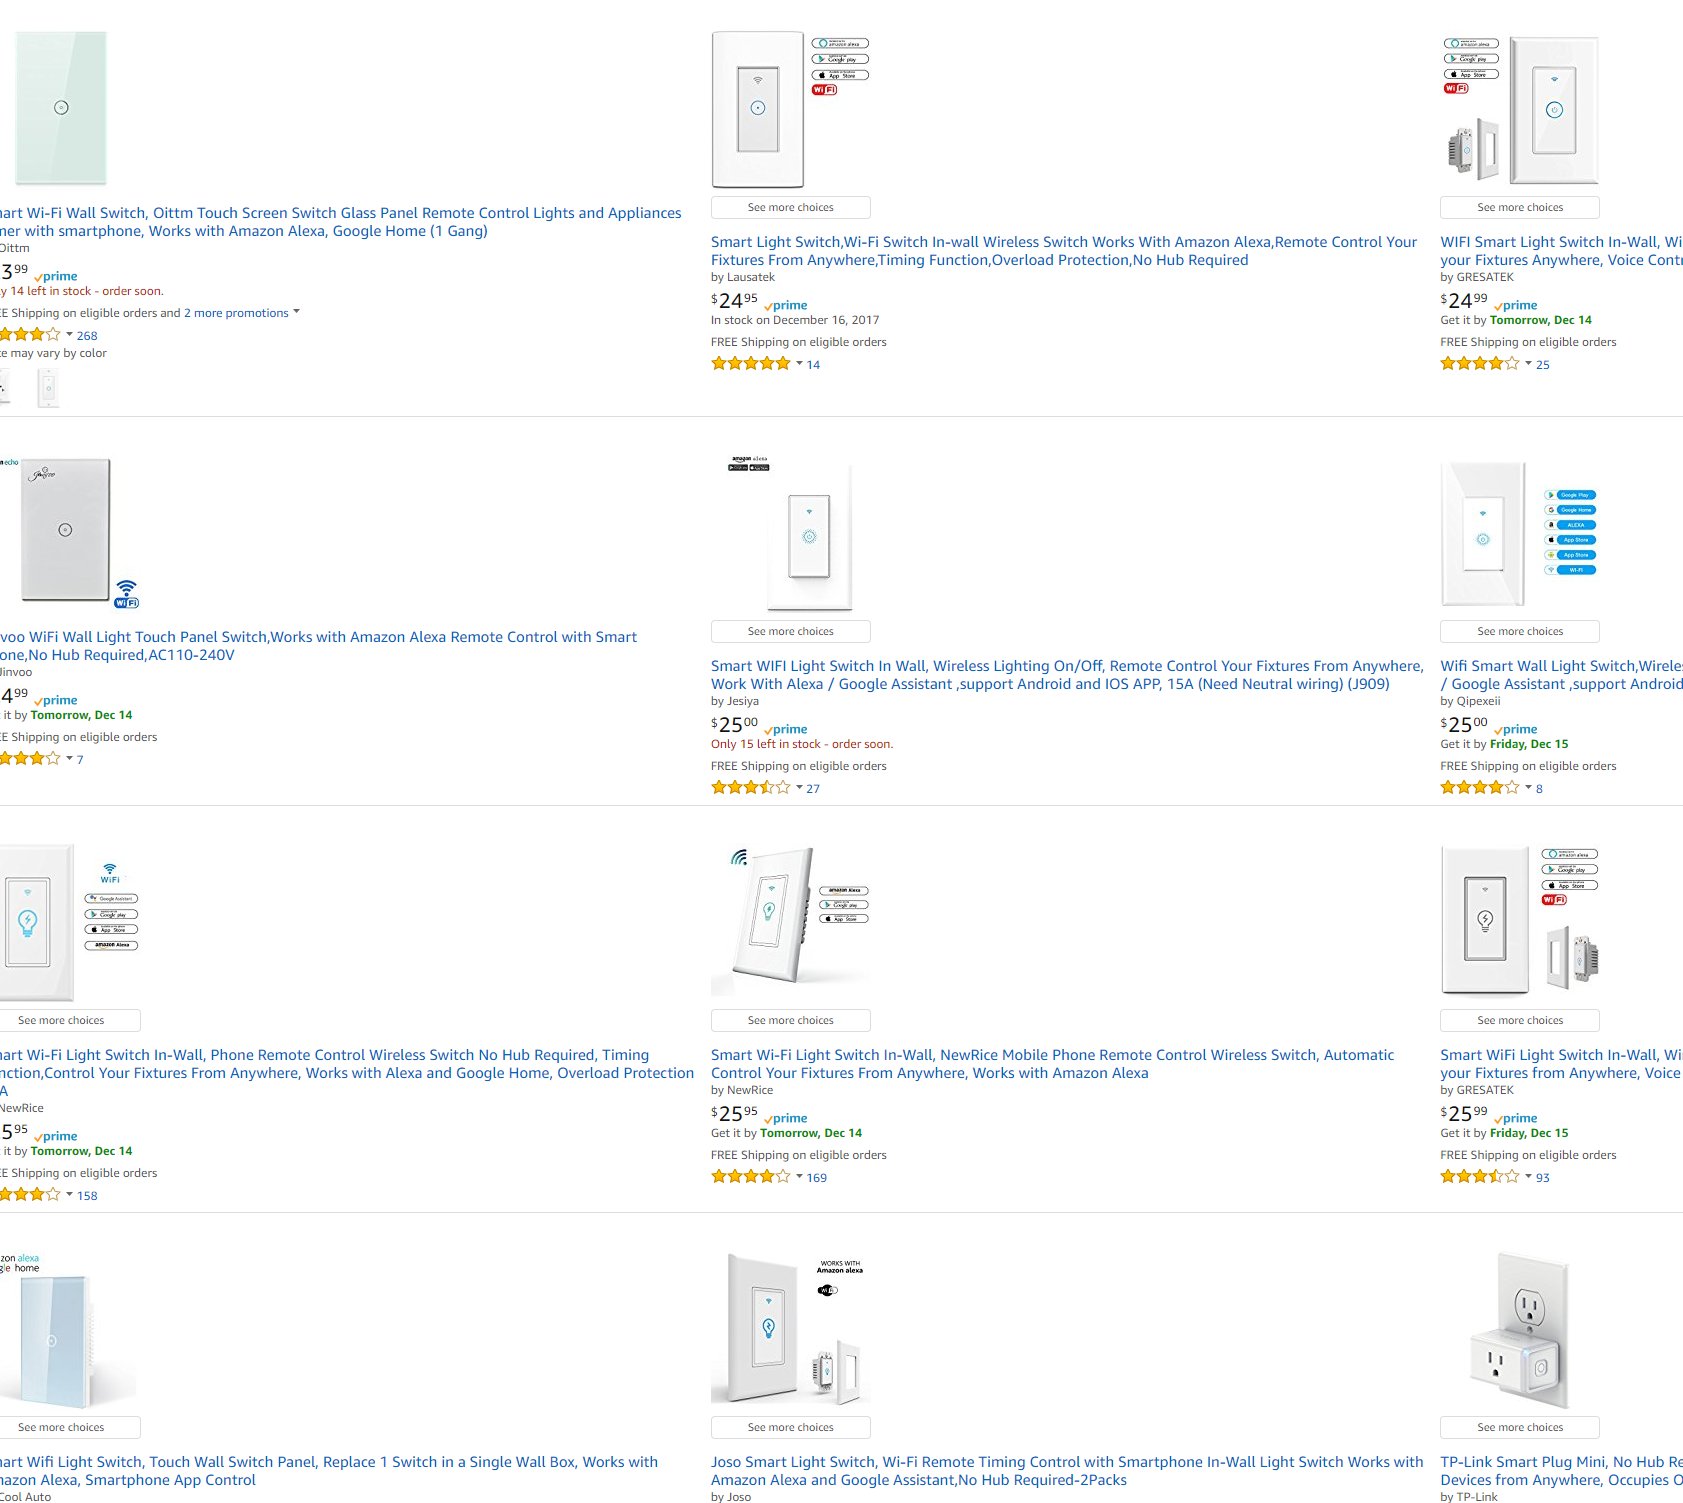Open the Lausatek Smart Light Switch title link

coord(1064,251)
